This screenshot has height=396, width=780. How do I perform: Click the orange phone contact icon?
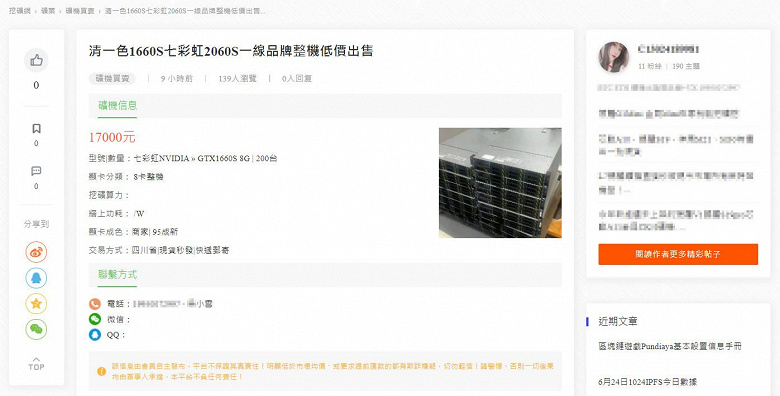click(95, 303)
